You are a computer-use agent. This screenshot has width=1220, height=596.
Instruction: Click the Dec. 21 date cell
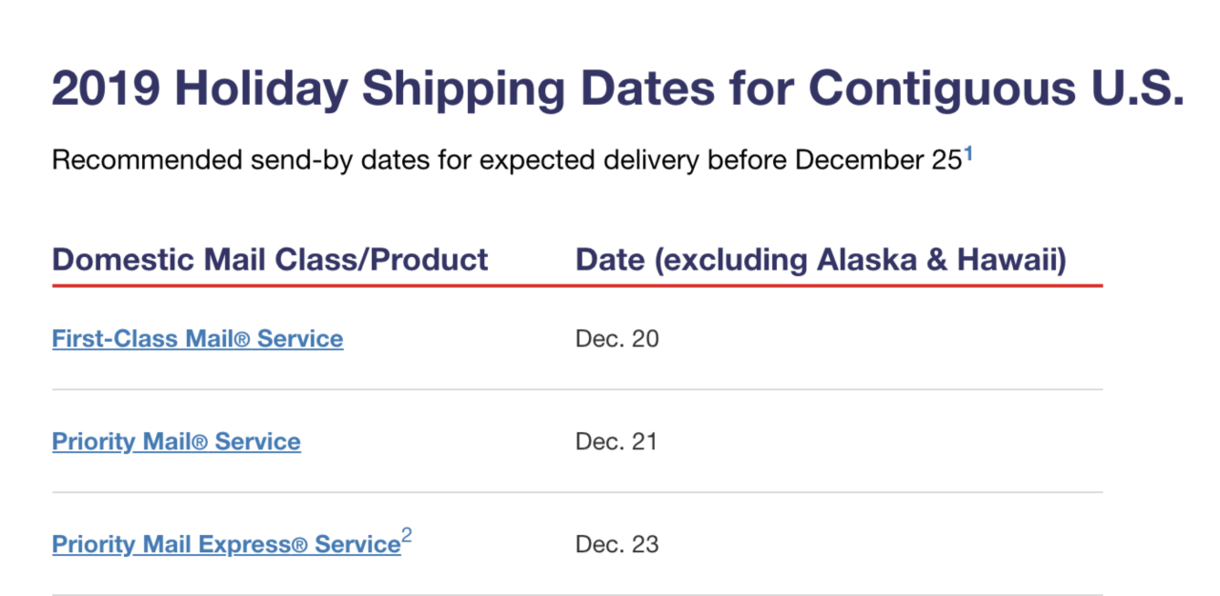[x=616, y=441]
